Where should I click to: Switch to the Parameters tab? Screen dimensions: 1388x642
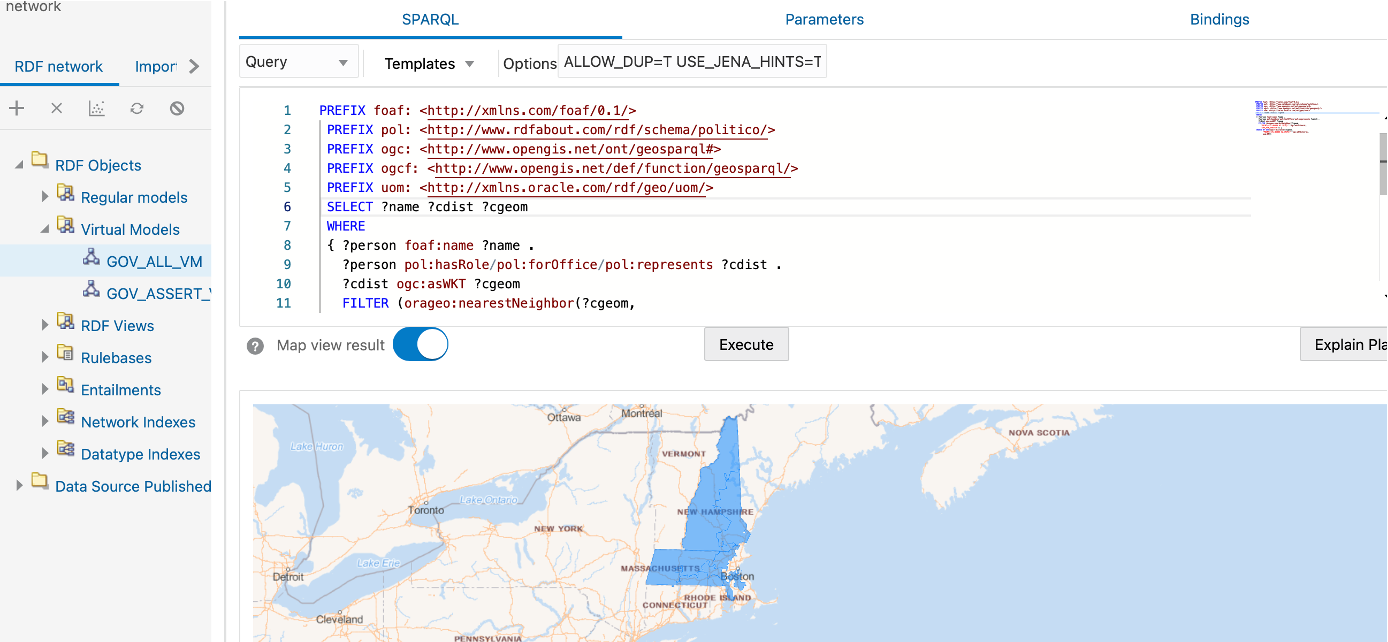pos(824,19)
